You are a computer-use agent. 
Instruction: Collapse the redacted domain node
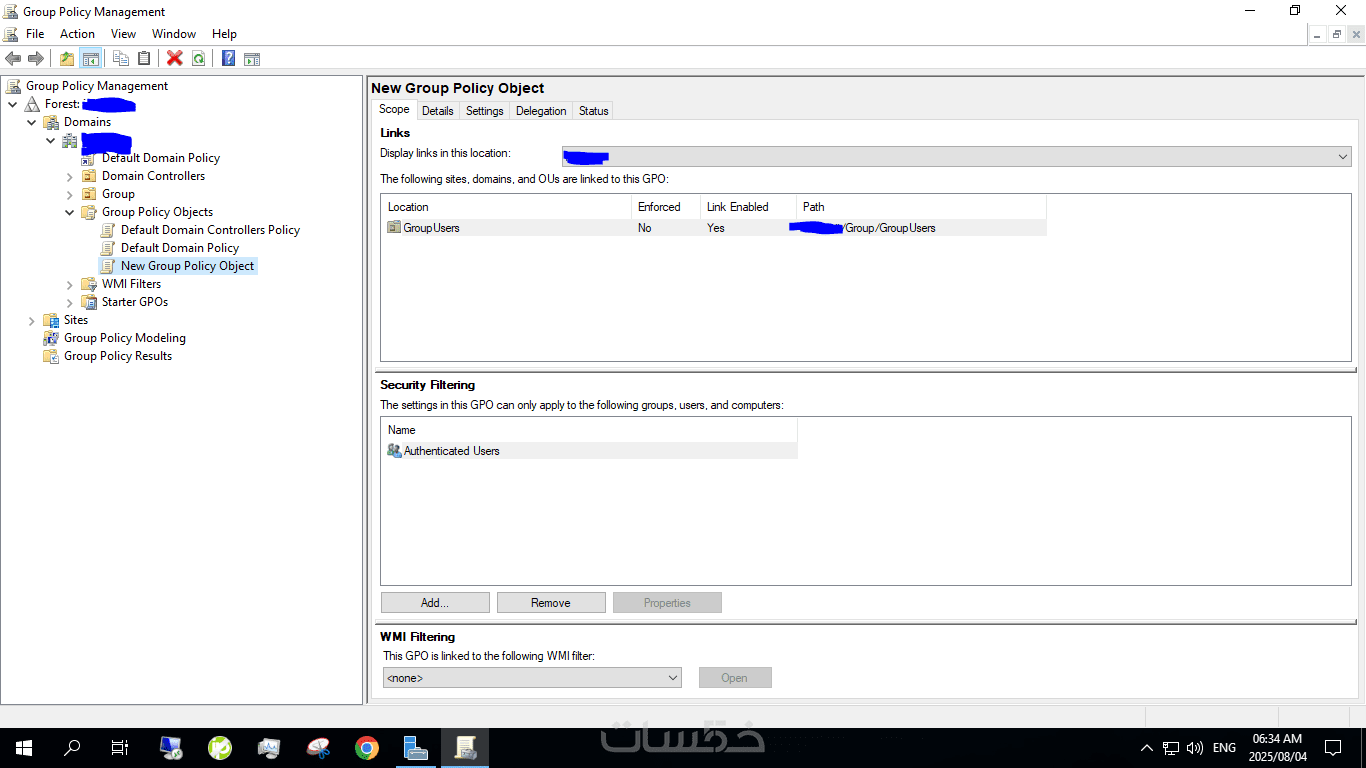(x=50, y=140)
